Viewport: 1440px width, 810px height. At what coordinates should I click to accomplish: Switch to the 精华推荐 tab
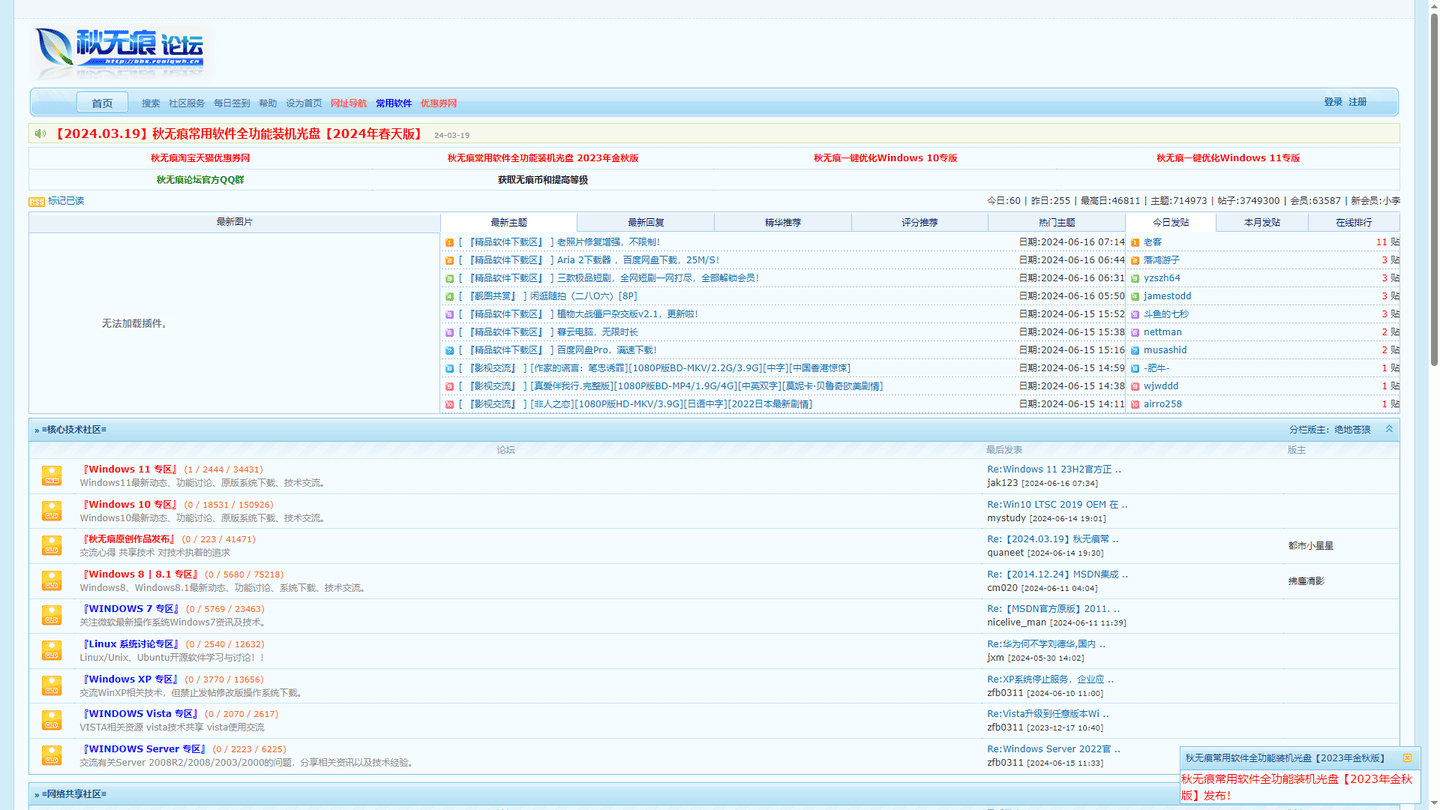783,223
